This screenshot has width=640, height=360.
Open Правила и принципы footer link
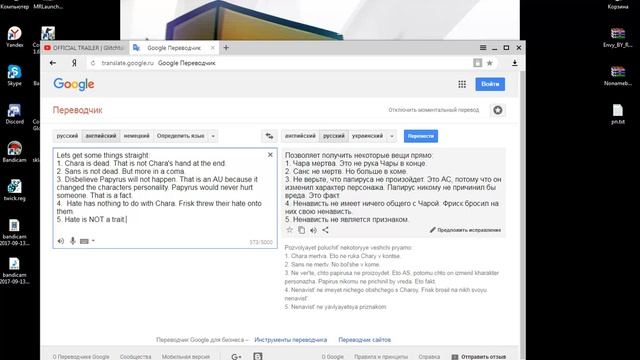click(381, 357)
